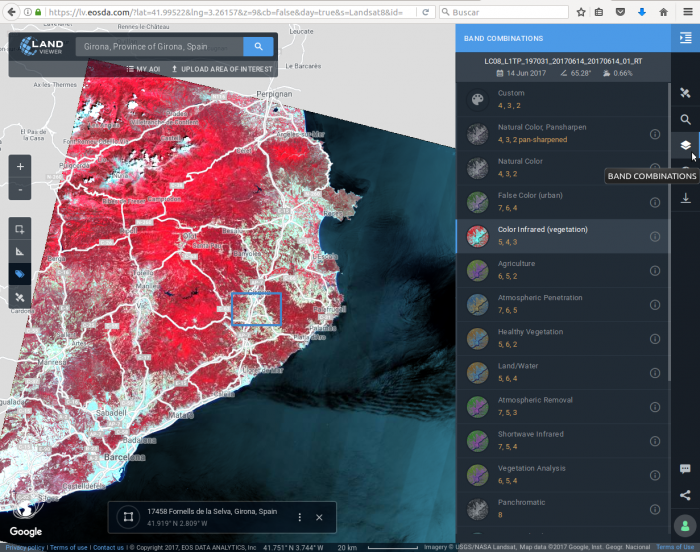Choose the Atmospheric Removal combination
Image resolution: width=700 pixels, height=552 pixels.
tap(563, 406)
